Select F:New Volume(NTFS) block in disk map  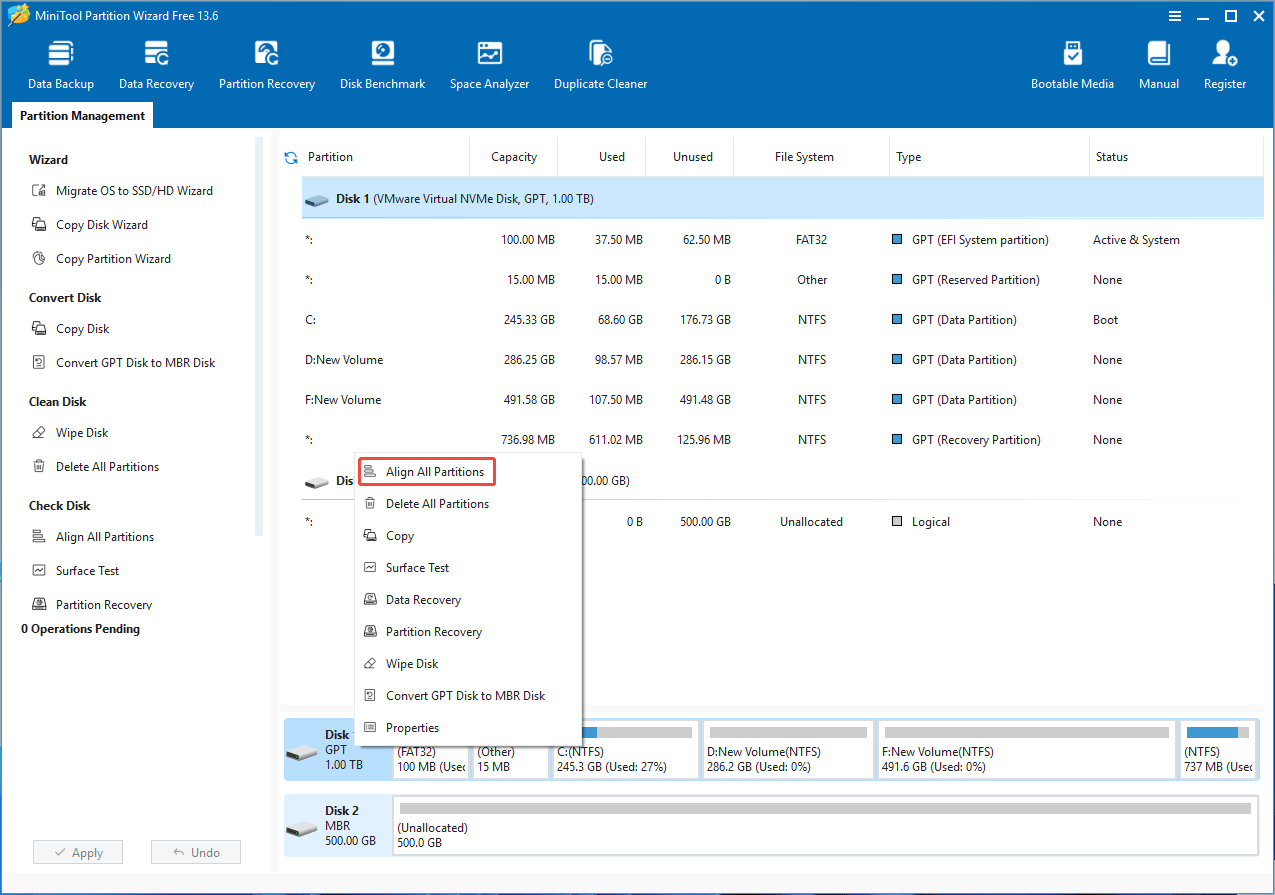1026,750
